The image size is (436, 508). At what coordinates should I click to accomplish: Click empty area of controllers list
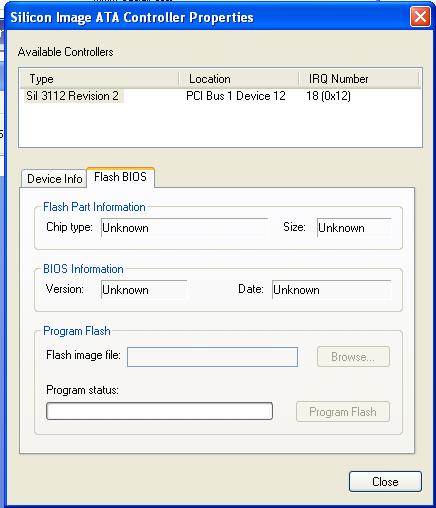point(220,125)
